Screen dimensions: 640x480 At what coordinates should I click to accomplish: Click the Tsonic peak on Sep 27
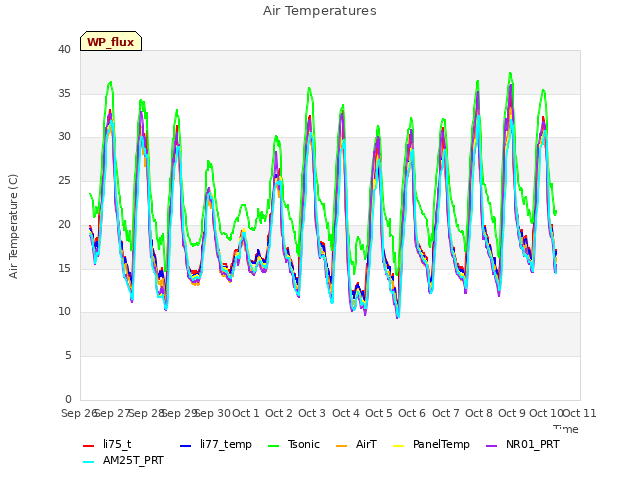pos(110,82)
